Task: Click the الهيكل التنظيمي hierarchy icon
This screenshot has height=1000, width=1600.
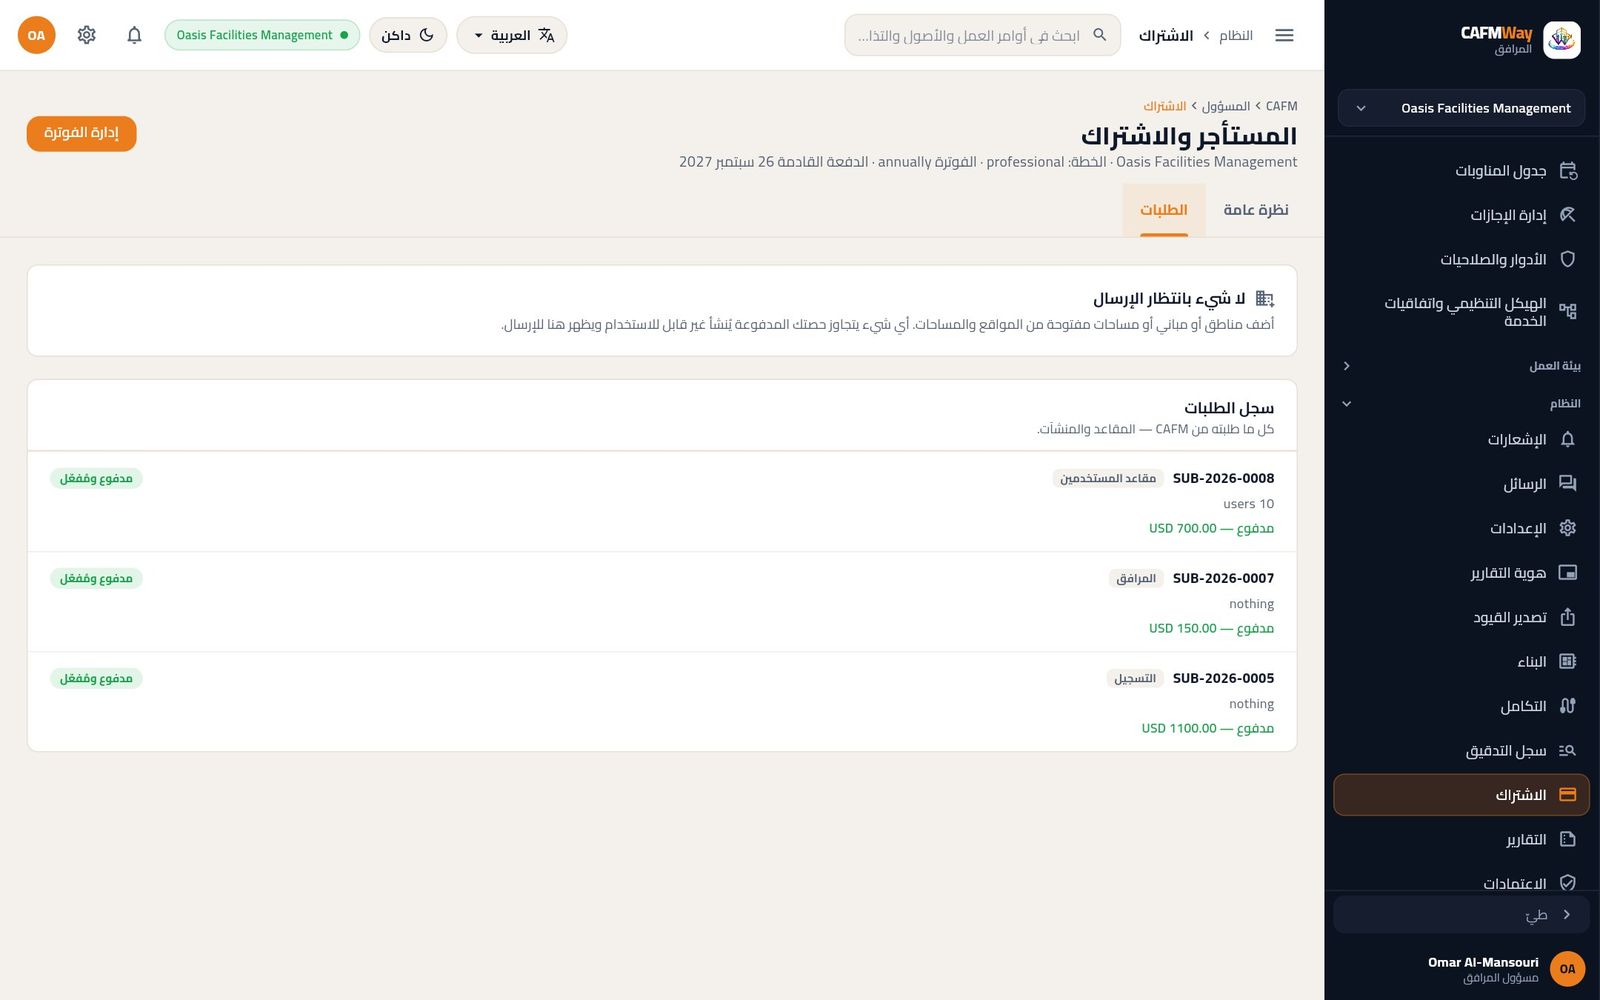Action: pyautogui.click(x=1567, y=311)
